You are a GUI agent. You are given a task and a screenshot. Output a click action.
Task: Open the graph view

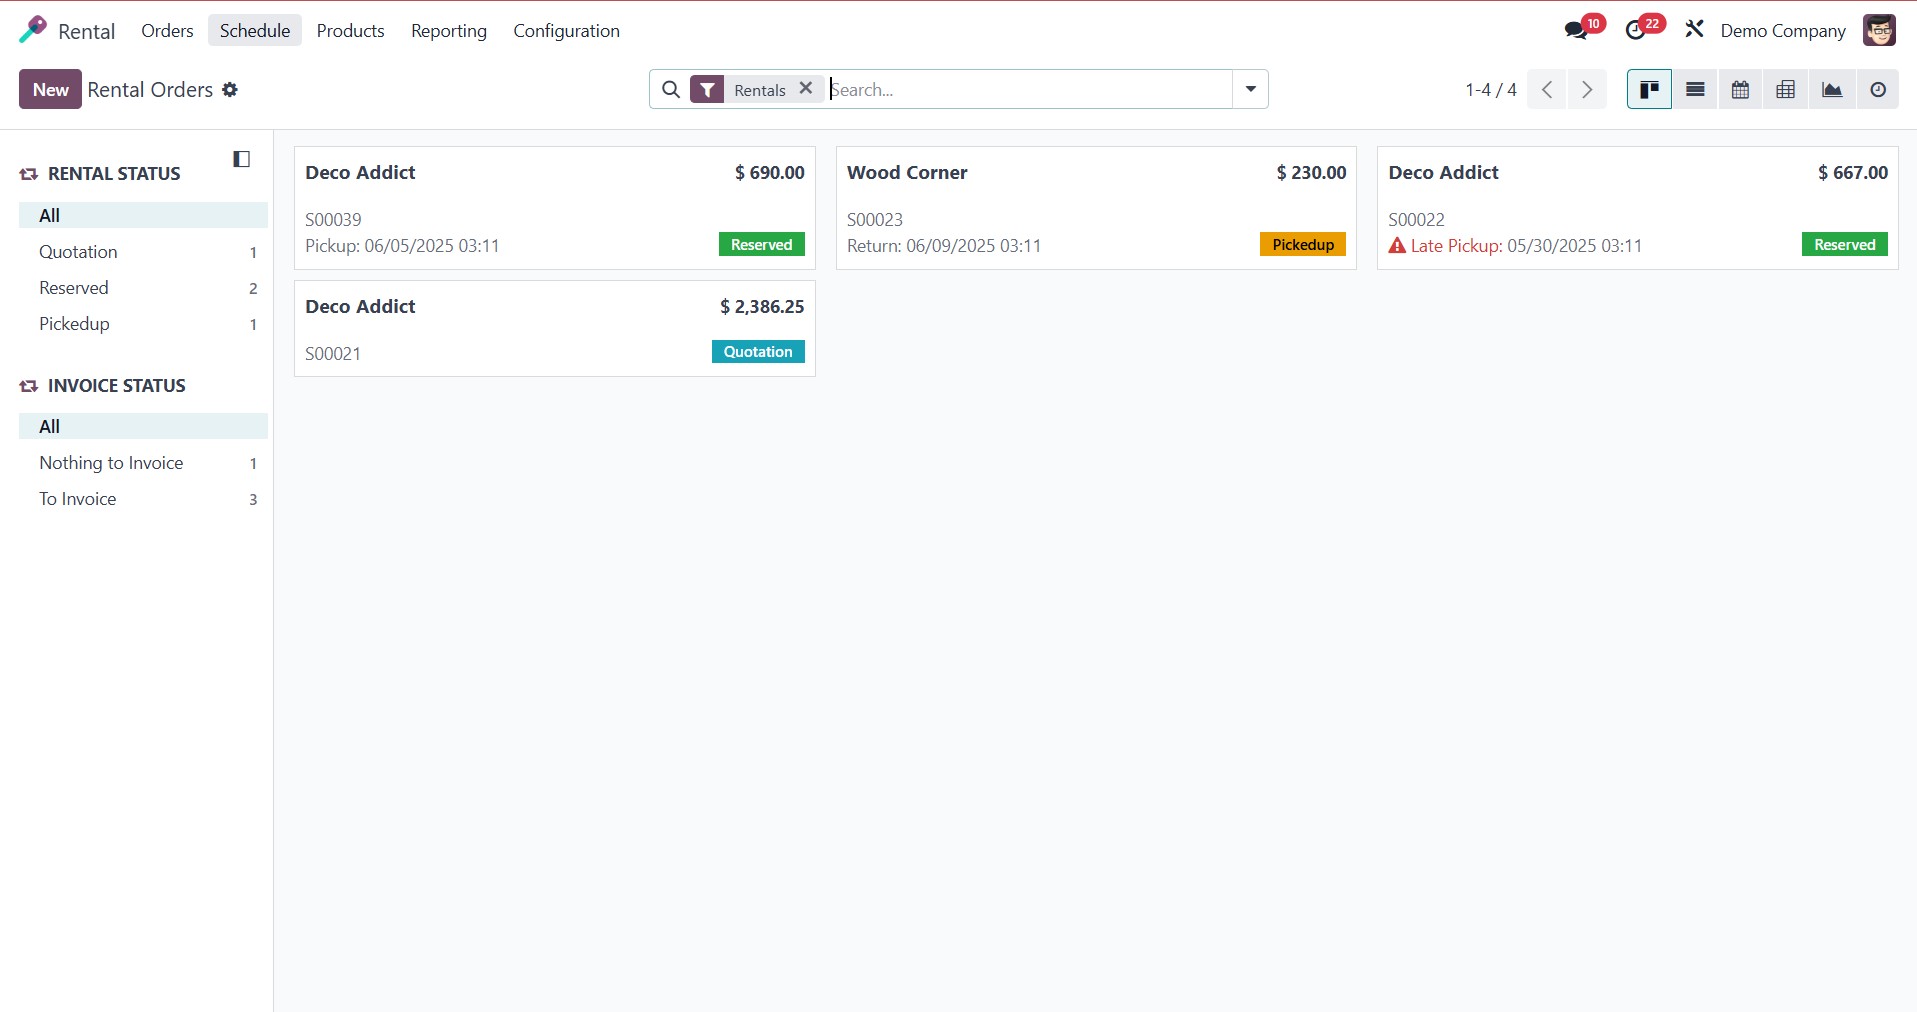point(1832,89)
